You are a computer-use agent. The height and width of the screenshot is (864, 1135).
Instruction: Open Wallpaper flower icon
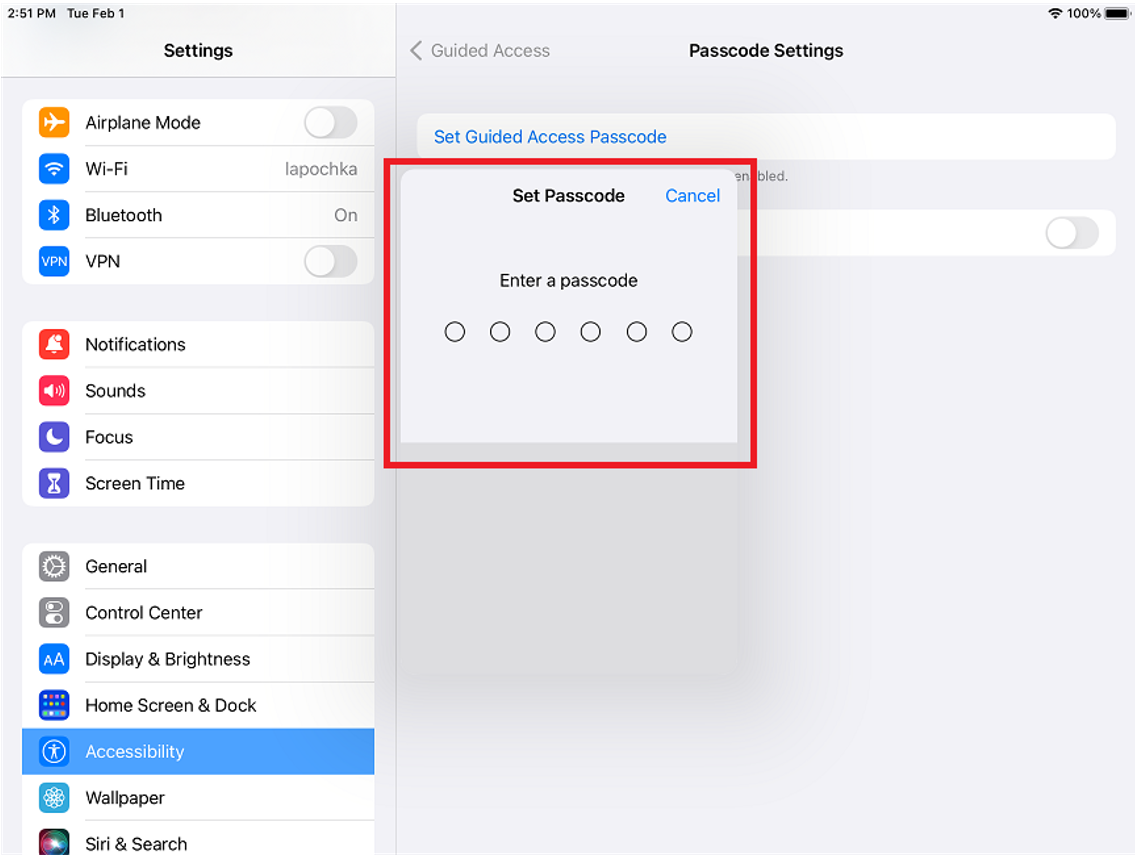(x=54, y=798)
